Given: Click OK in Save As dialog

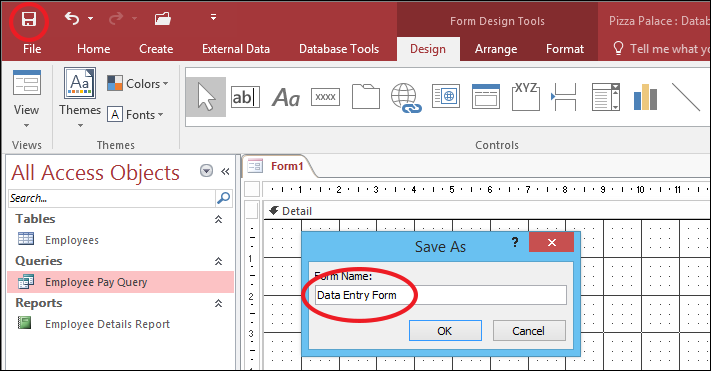Looking at the screenshot, I should pyautogui.click(x=445, y=331).
